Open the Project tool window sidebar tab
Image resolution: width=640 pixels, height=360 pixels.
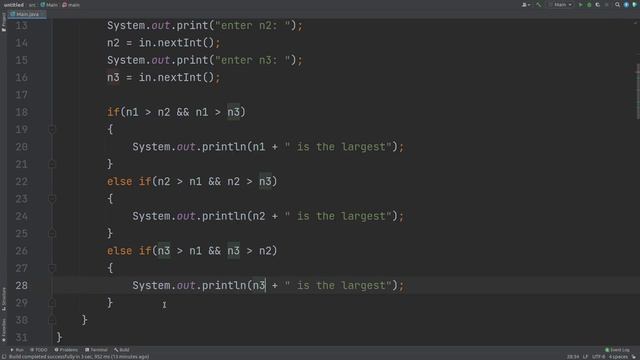pyautogui.click(x=3, y=22)
